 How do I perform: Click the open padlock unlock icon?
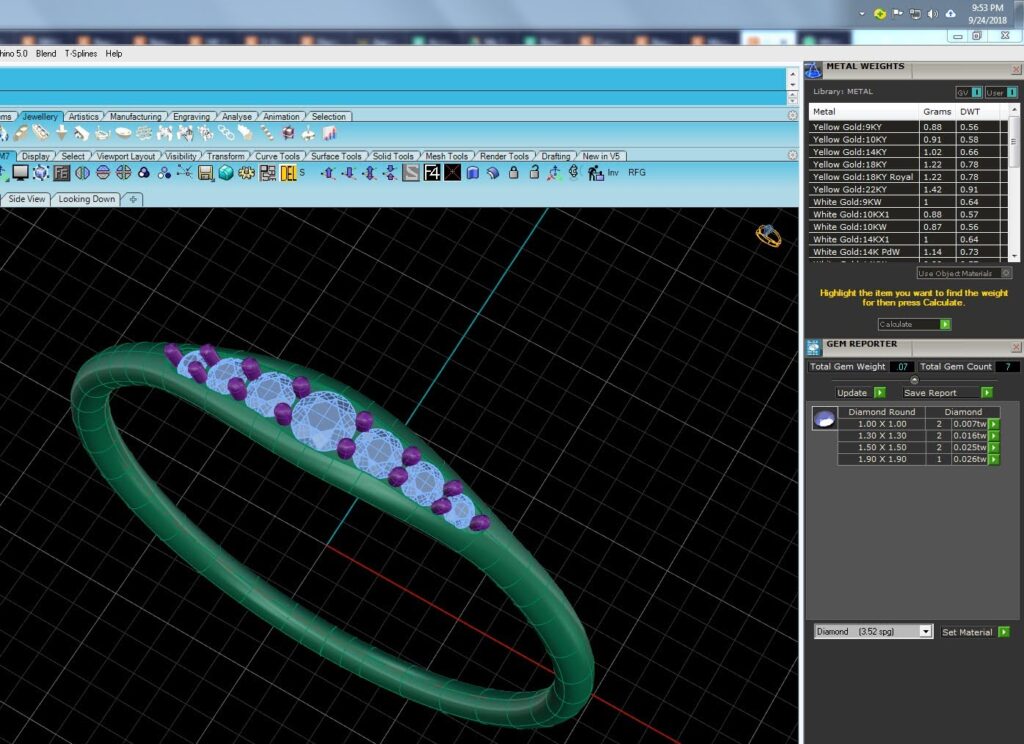pos(534,172)
